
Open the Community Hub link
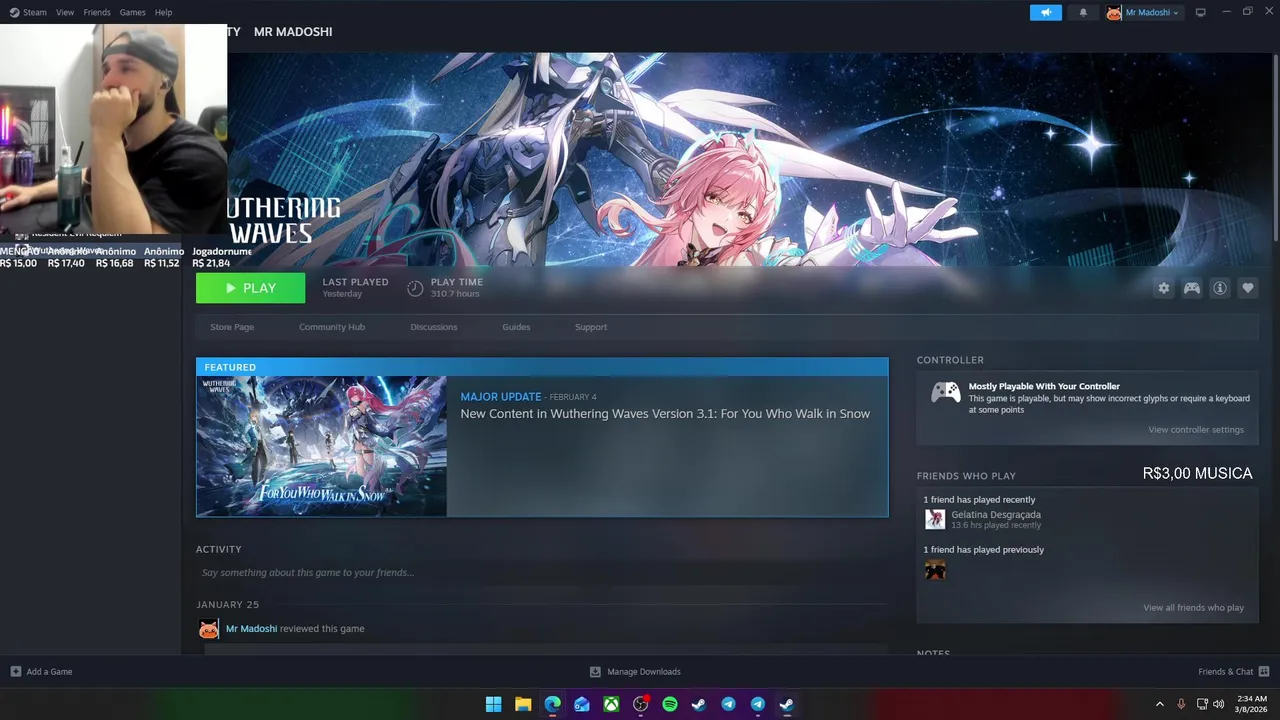pos(332,327)
